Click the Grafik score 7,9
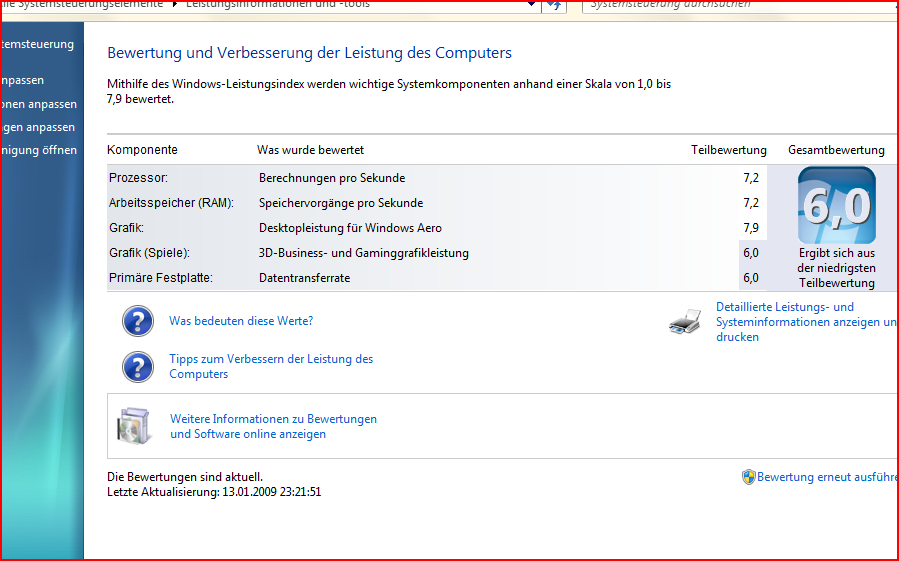 [x=751, y=228]
